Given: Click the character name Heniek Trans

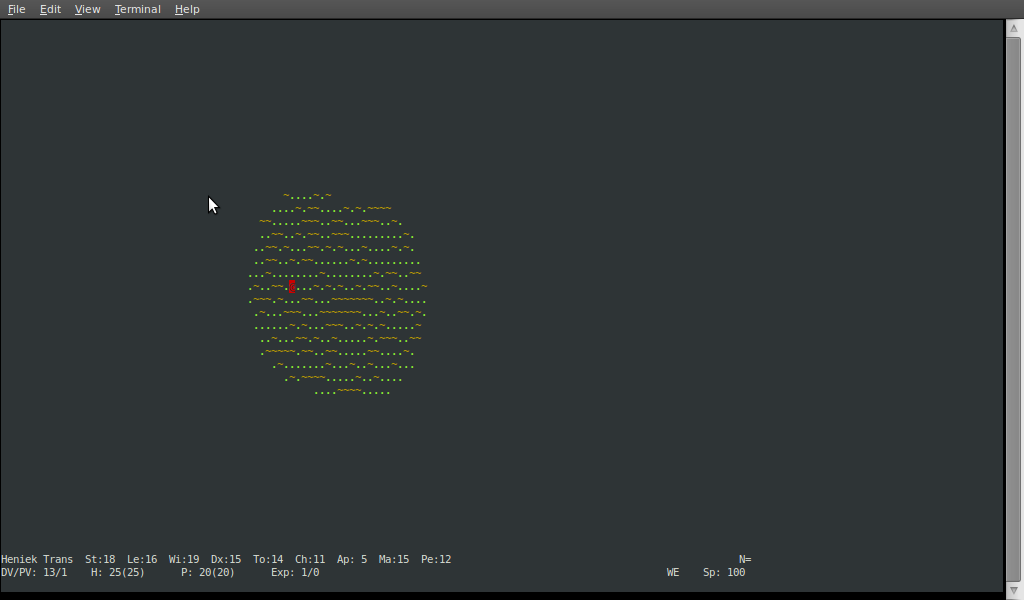Looking at the screenshot, I should (37, 559).
